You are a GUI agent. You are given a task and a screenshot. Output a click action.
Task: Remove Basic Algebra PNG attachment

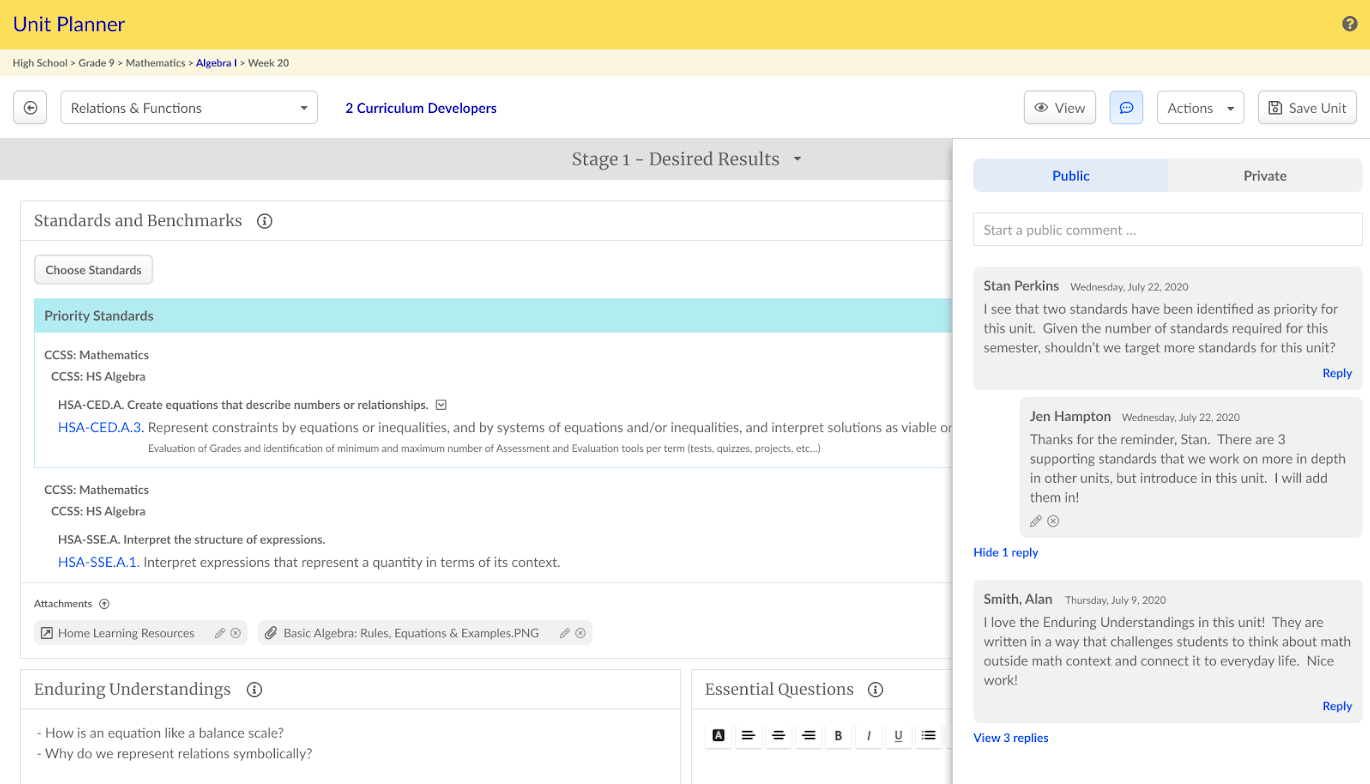tap(580, 633)
